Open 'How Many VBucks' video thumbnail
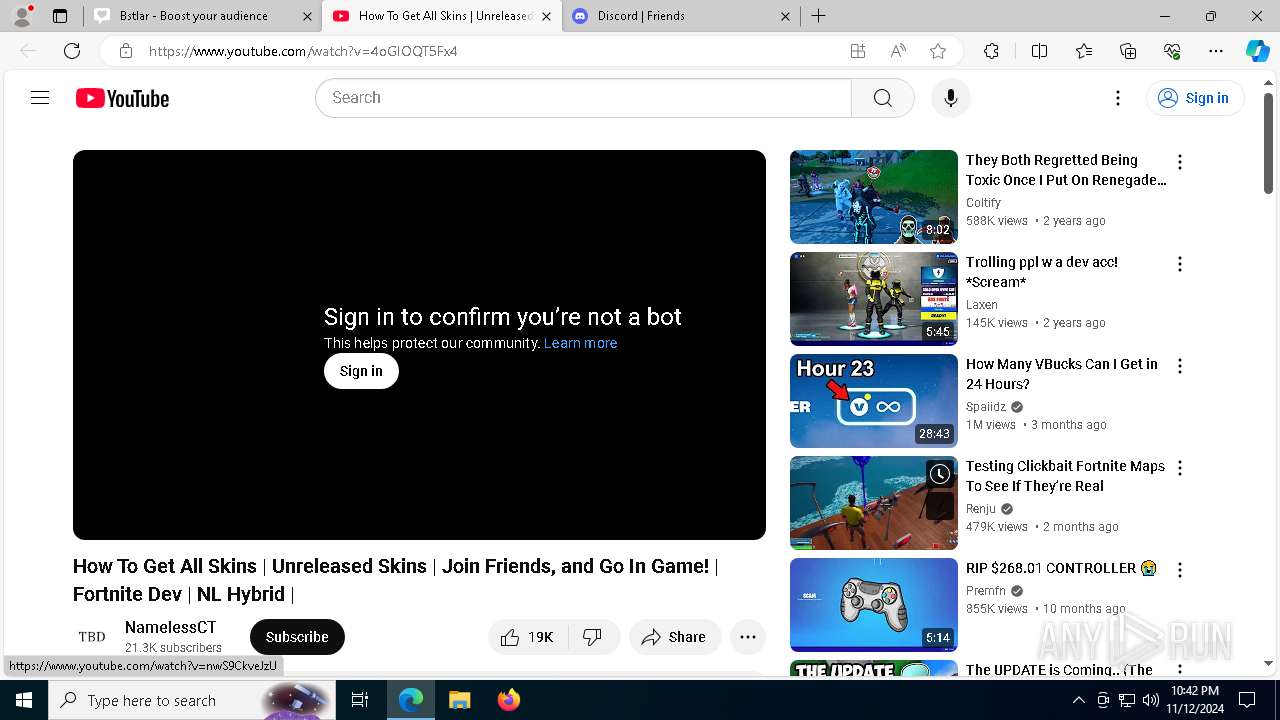The image size is (1280, 720). pyautogui.click(x=874, y=401)
